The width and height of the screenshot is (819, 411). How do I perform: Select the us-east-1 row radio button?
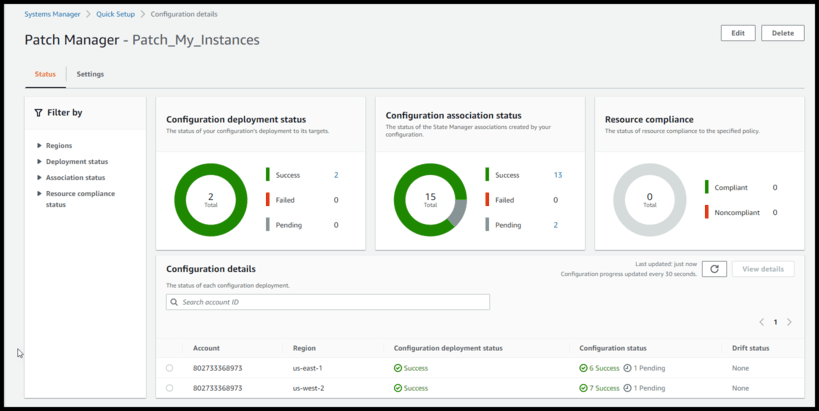[169, 368]
